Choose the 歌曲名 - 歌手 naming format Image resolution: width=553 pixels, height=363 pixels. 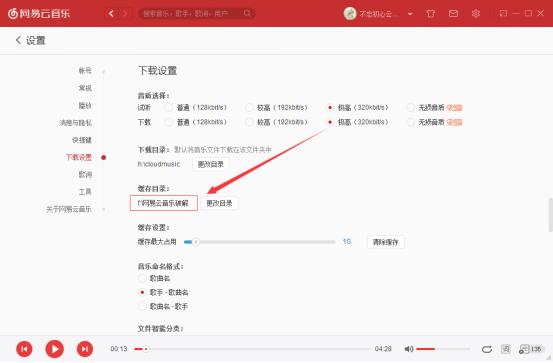point(142,307)
